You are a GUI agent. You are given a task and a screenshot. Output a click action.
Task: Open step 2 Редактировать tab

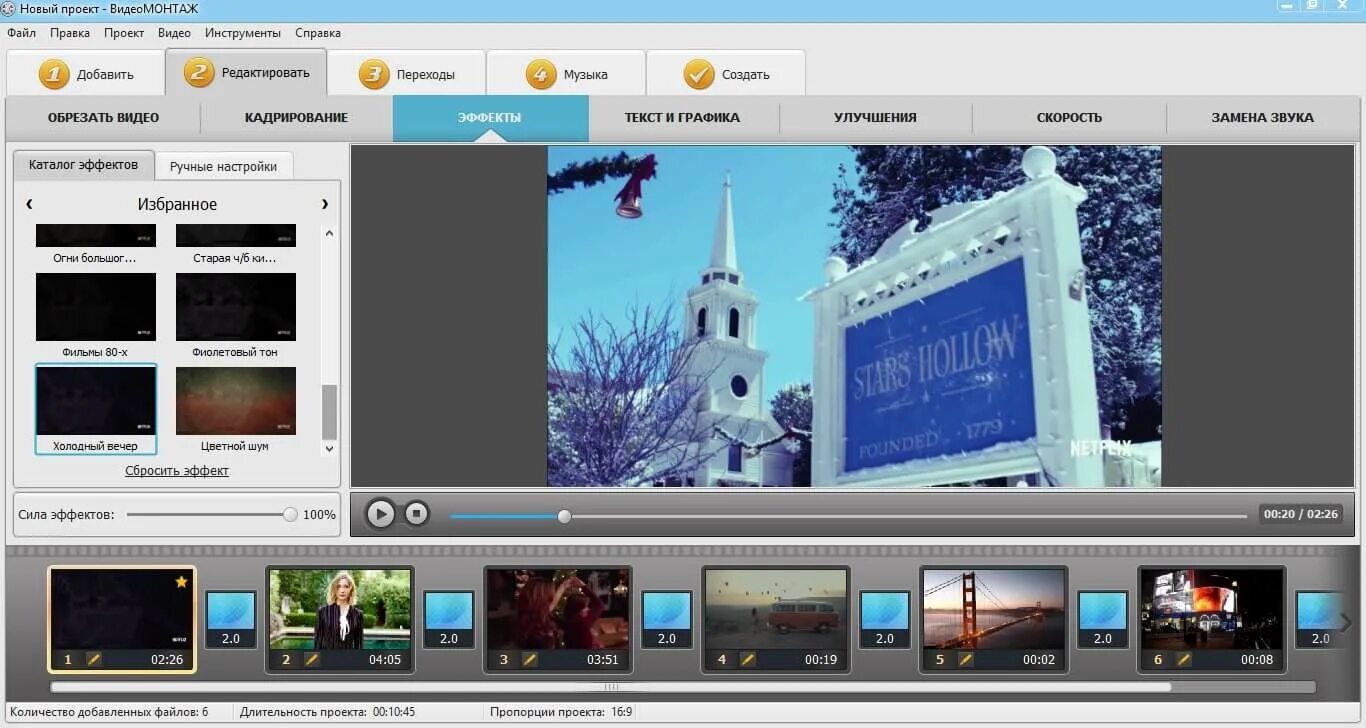click(x=246, y=72)
